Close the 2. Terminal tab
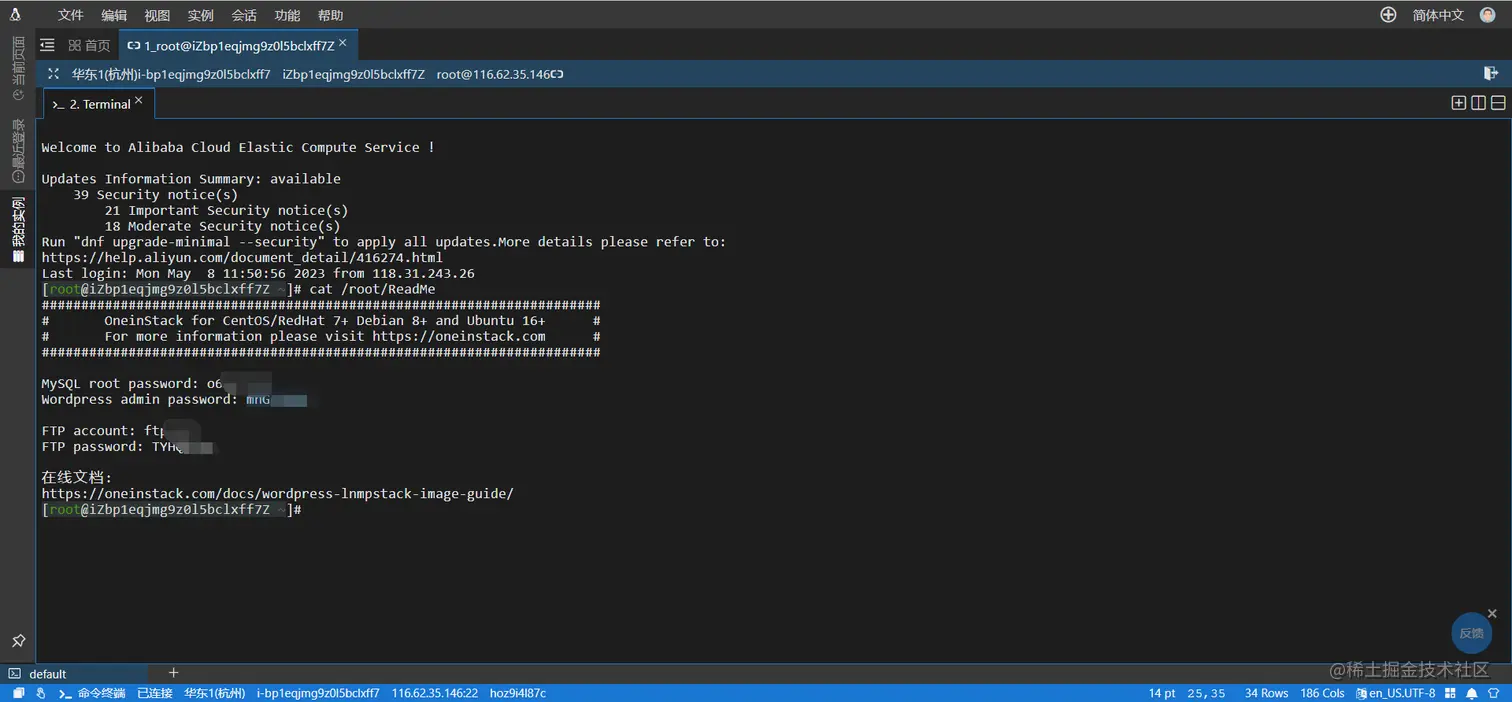1512x702 pixels. 139,100
